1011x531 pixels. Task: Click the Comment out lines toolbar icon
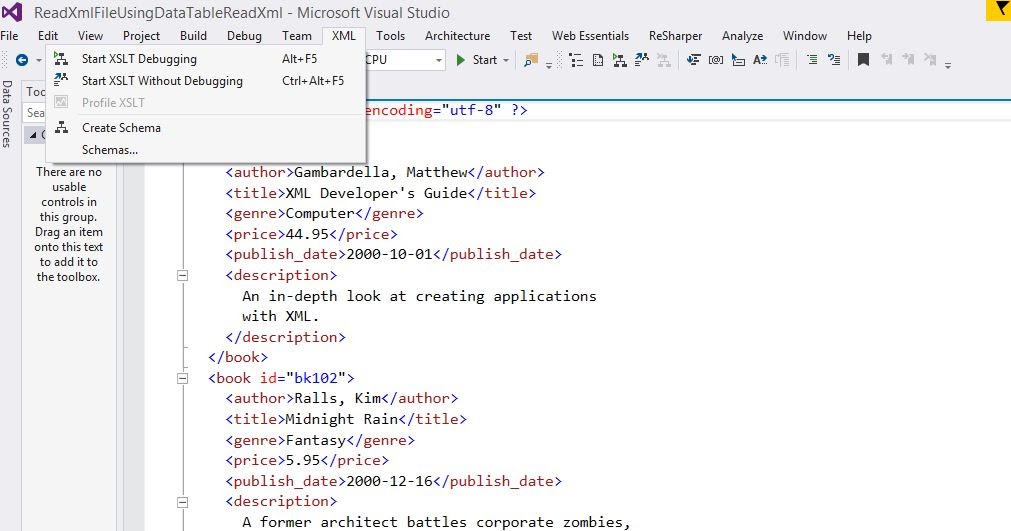pos(812,60)
